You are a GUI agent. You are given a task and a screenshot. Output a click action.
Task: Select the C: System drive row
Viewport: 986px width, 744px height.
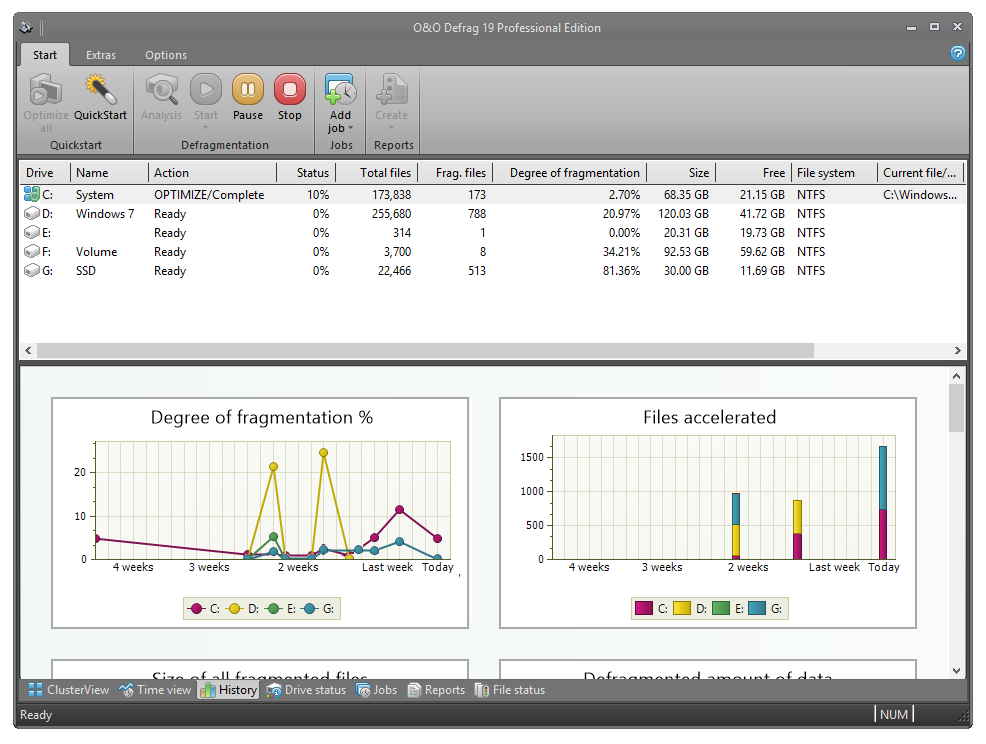coord(95,195)
